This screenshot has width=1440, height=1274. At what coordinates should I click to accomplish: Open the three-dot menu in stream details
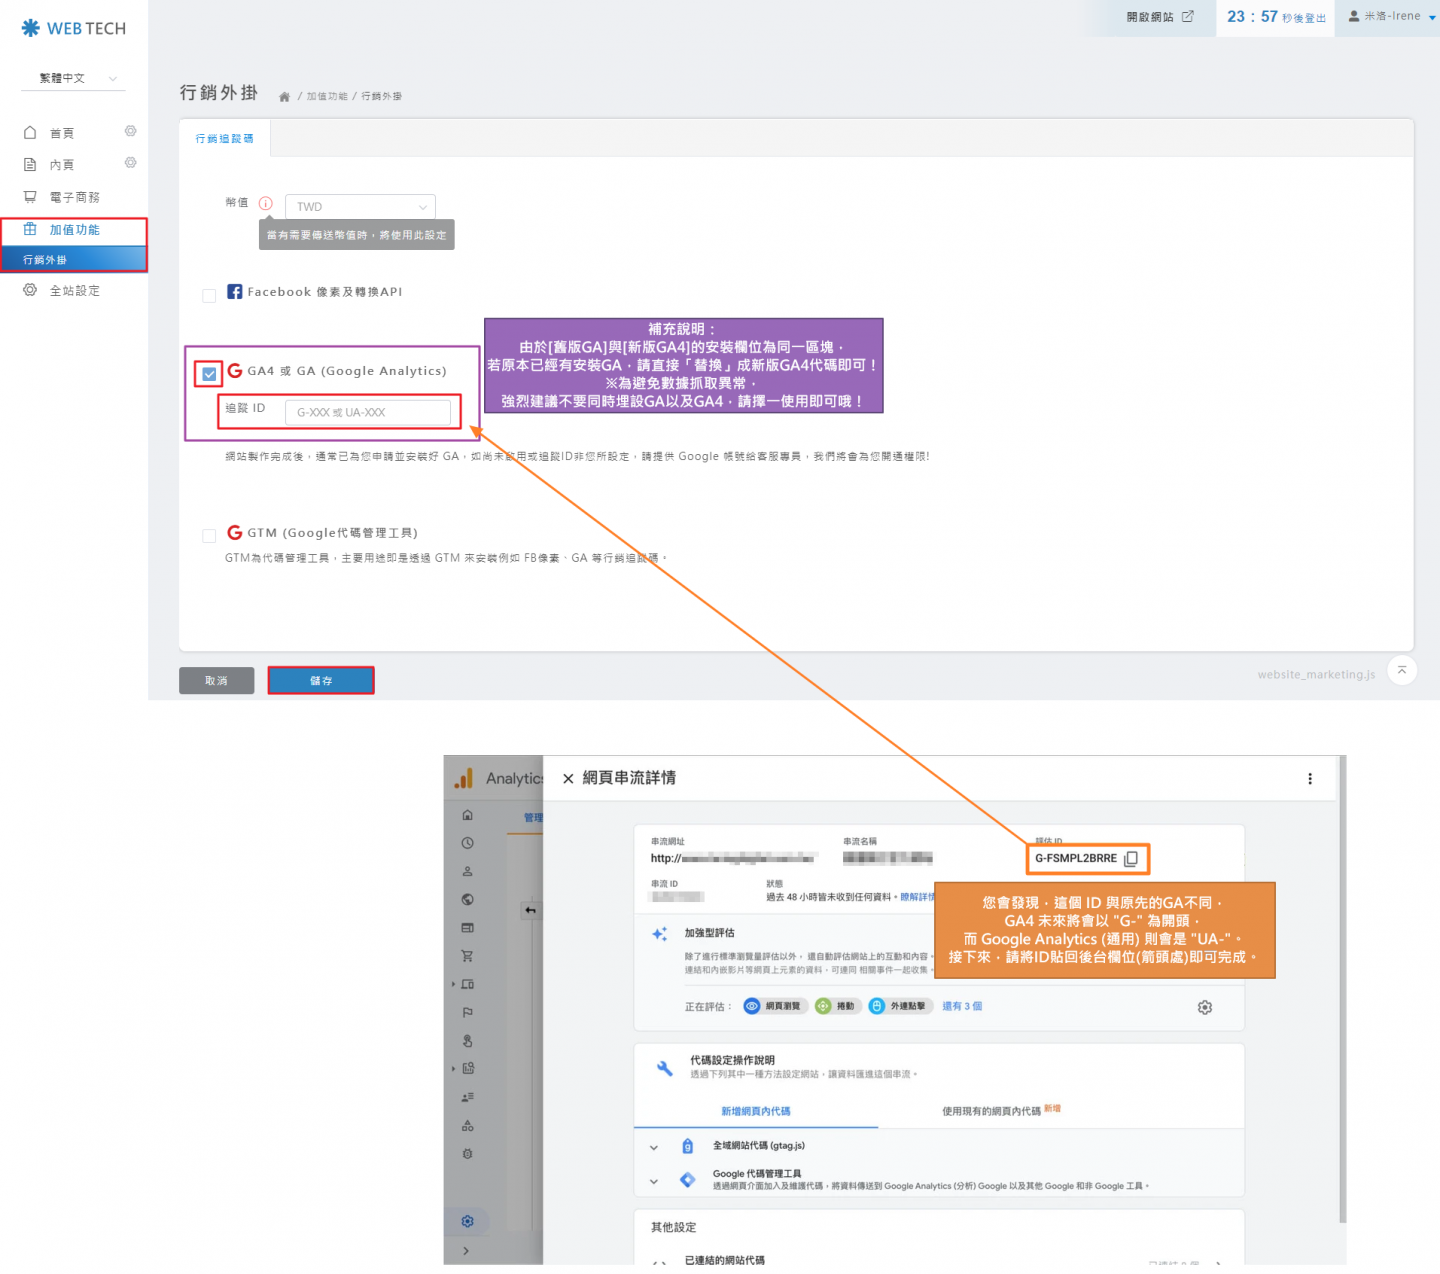click(1310, 779)
